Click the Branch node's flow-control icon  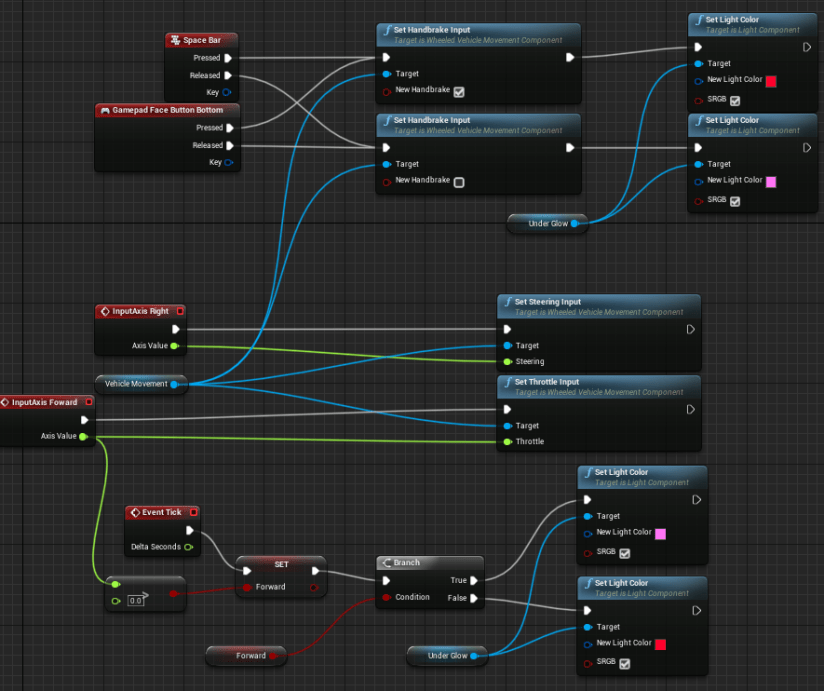coord(386,563)
